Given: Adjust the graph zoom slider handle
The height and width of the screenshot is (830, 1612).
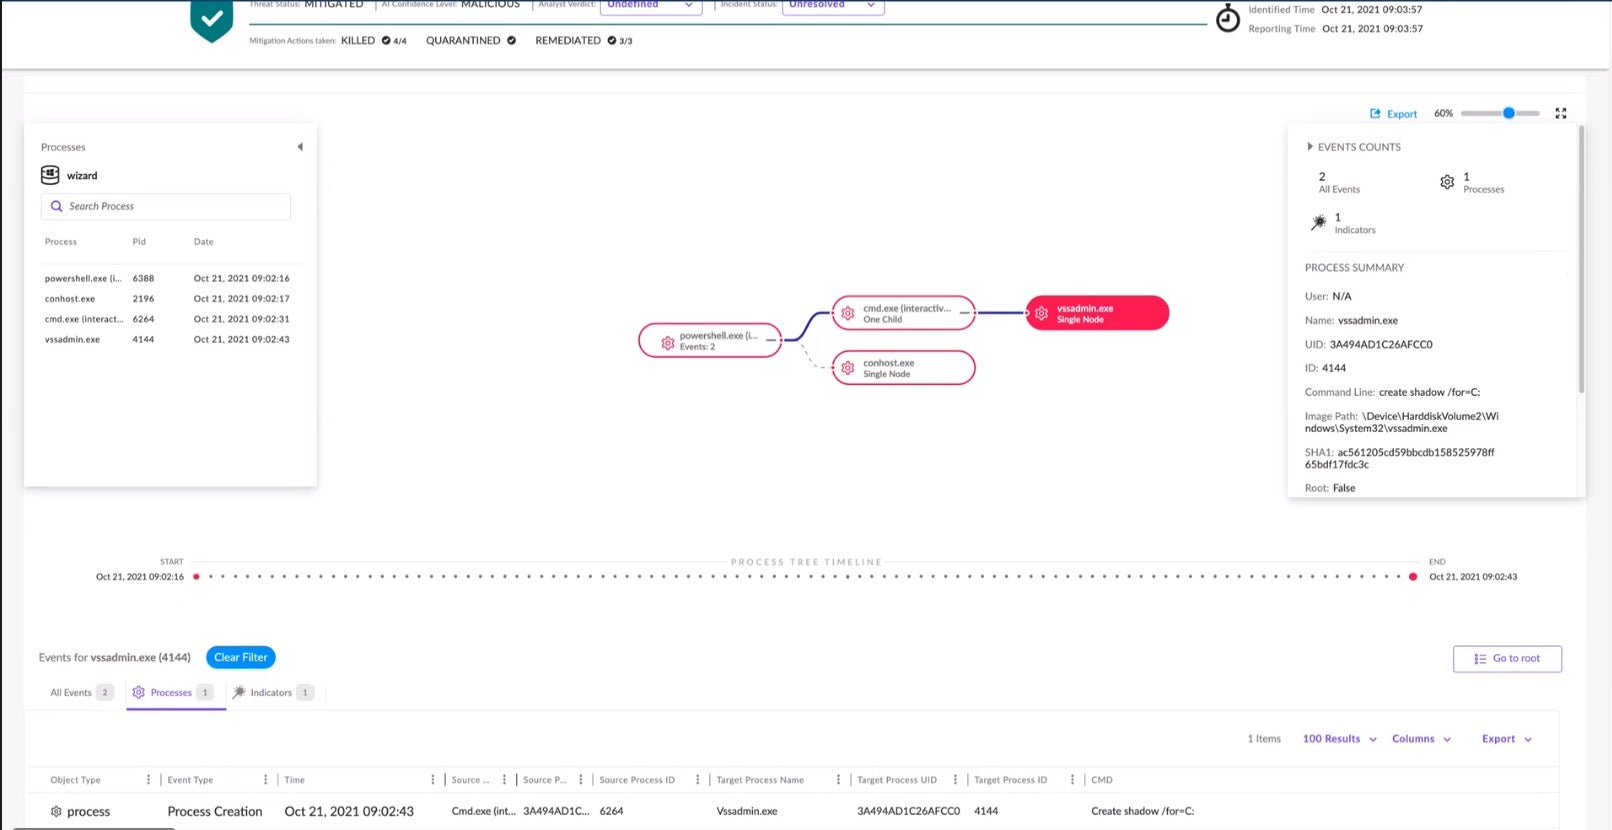Looking at the screenshot, I should coord(1508,114).
